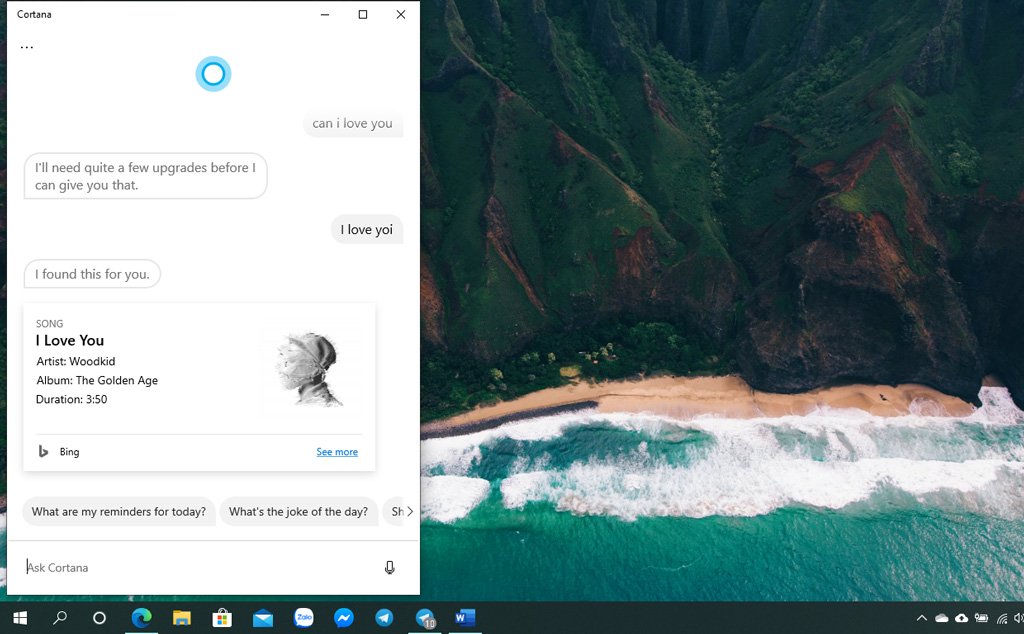Choose "What's the joke of the day?" suggestion
1024x634 pixels.
tap(298, 512)
